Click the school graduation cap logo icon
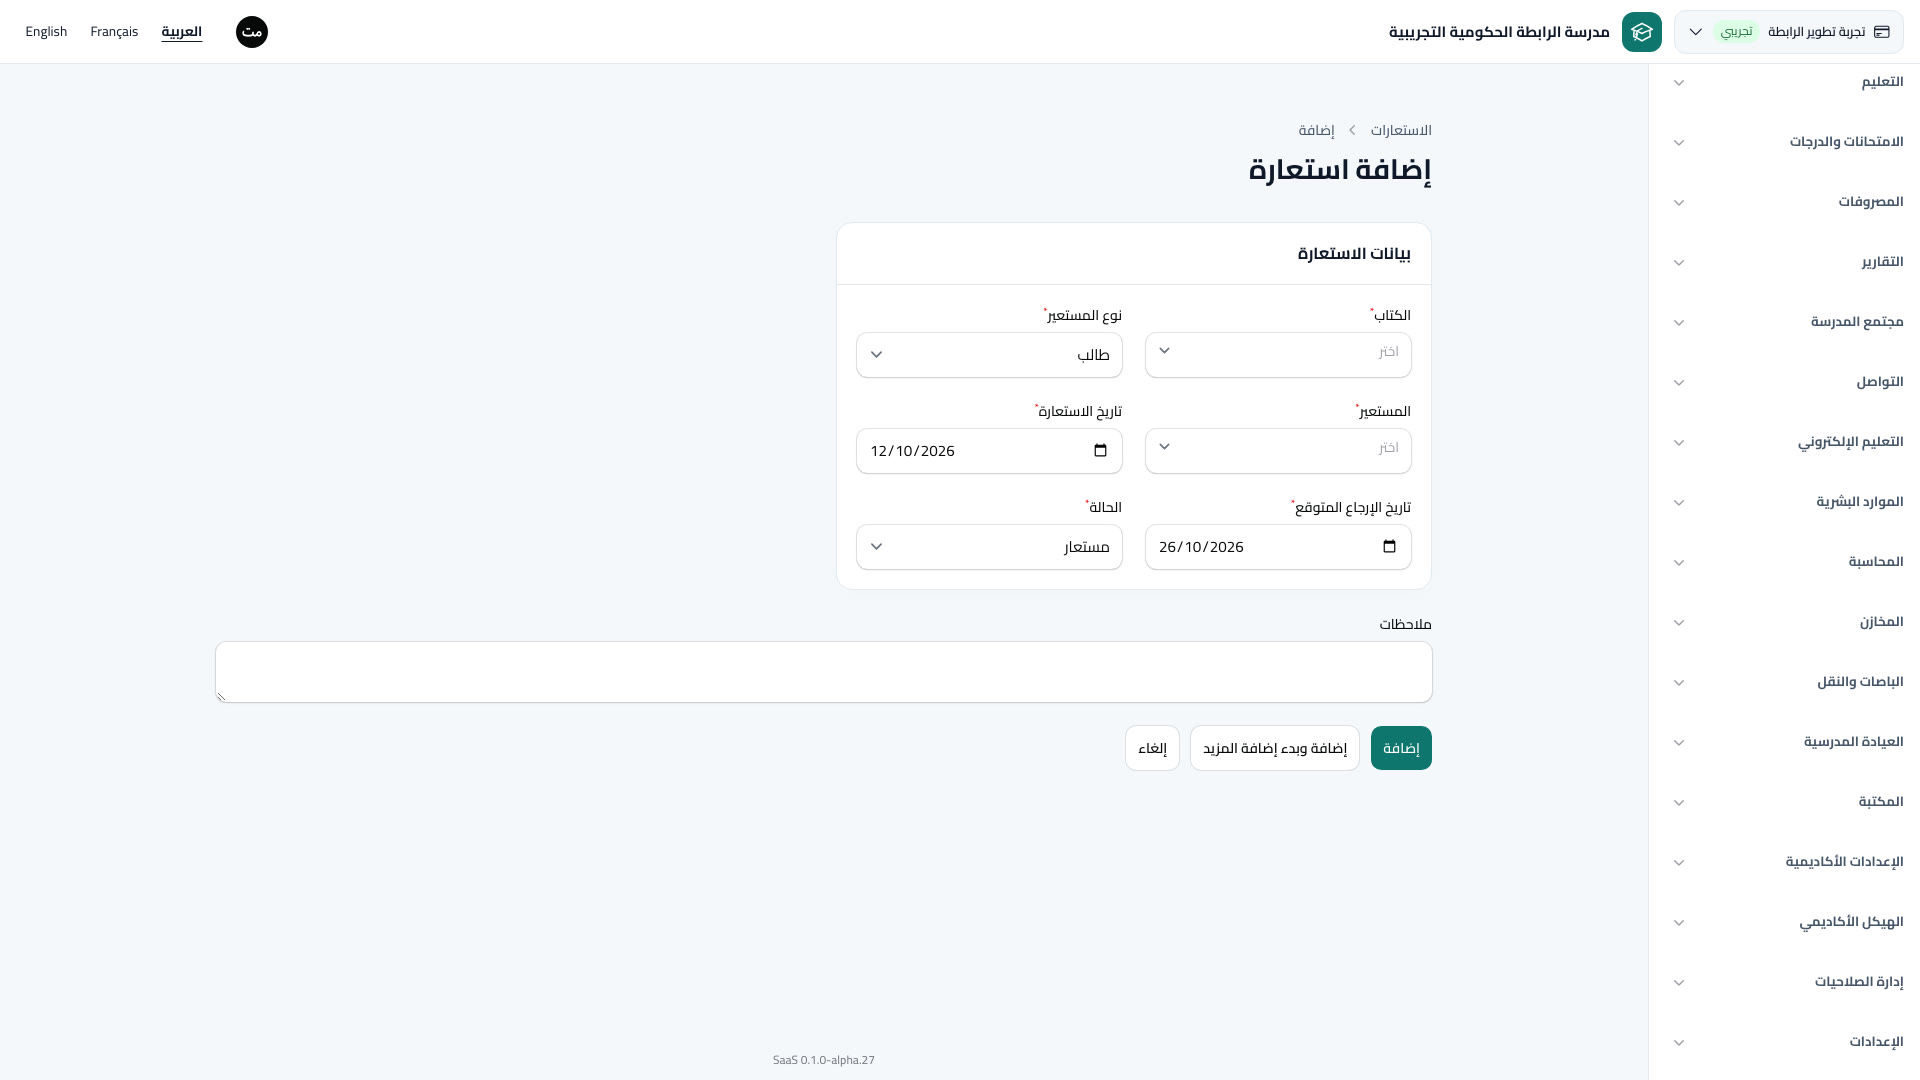The height and width of the screenshot is (1080, 1920). pos(1641,32)
